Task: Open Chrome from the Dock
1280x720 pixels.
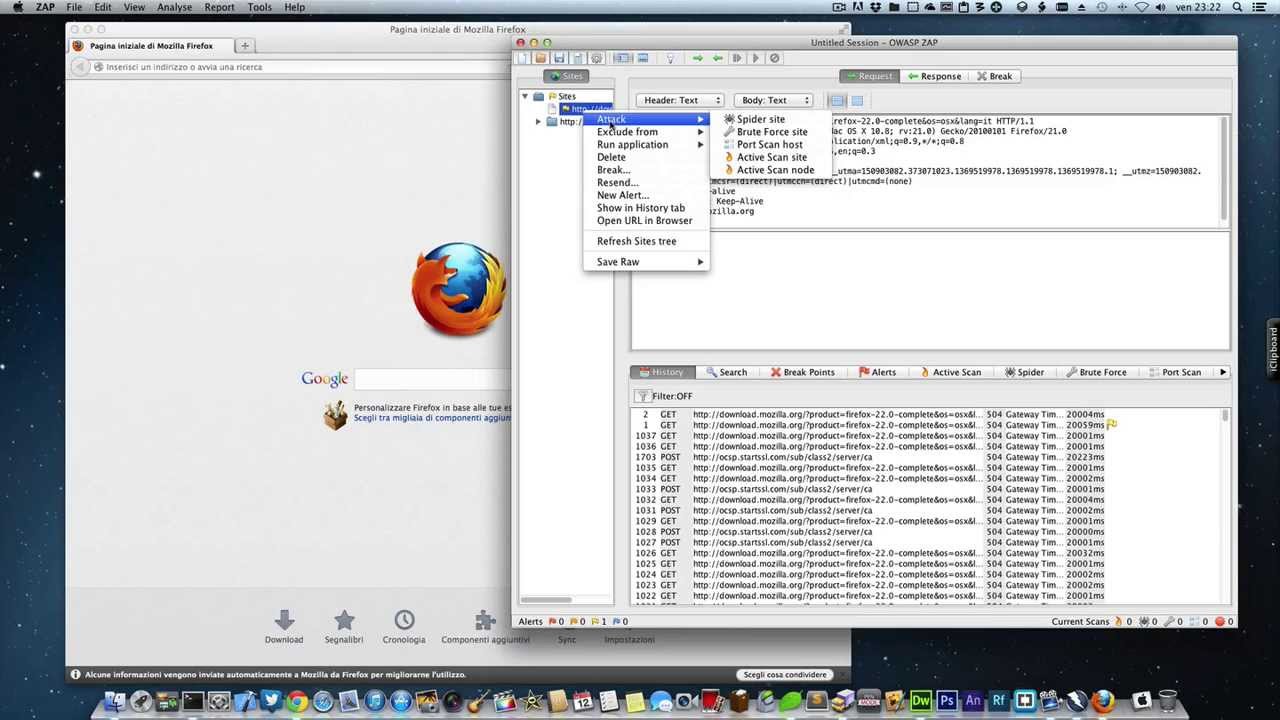Action: click(x=297, y=701)
